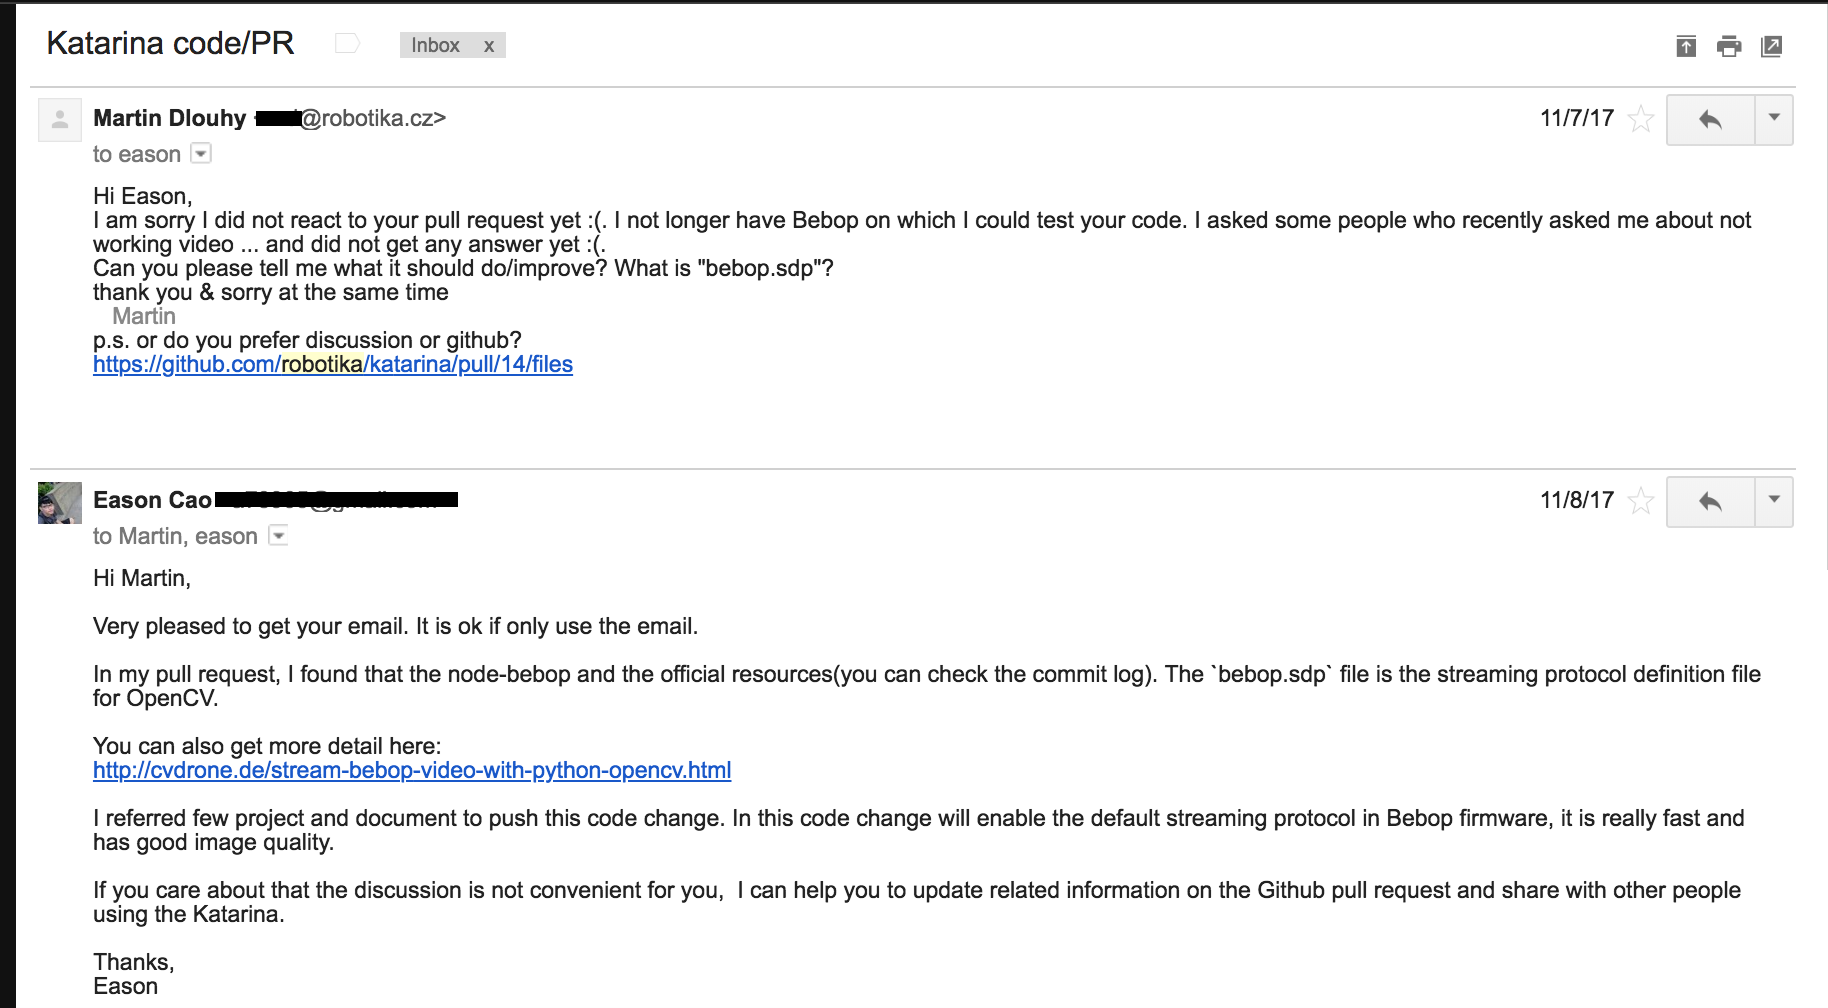Remove the Inbox label via its x

487,45
